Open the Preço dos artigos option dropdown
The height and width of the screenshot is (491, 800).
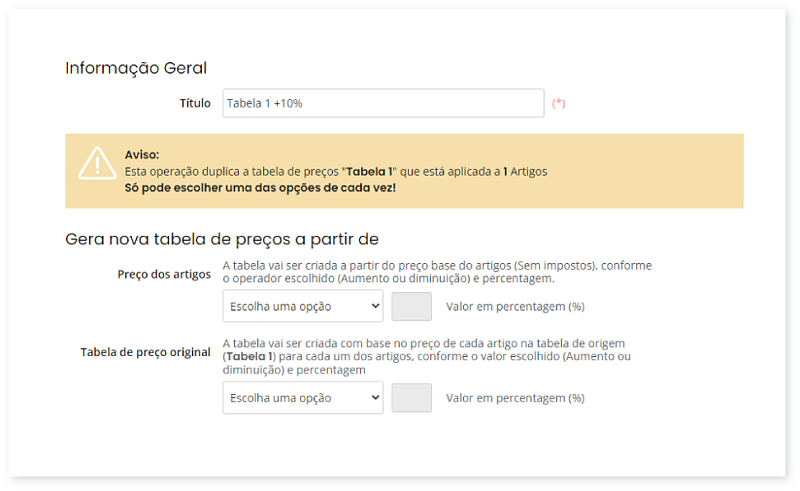302,306
